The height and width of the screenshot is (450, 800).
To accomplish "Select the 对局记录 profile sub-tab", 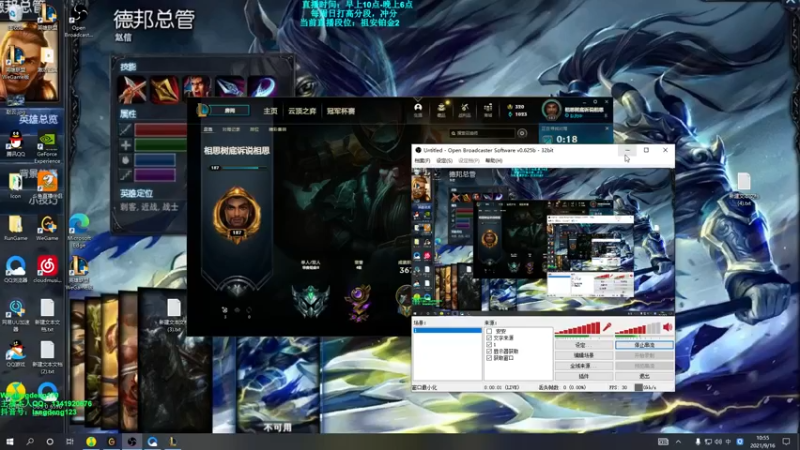I will pos(231,130).
